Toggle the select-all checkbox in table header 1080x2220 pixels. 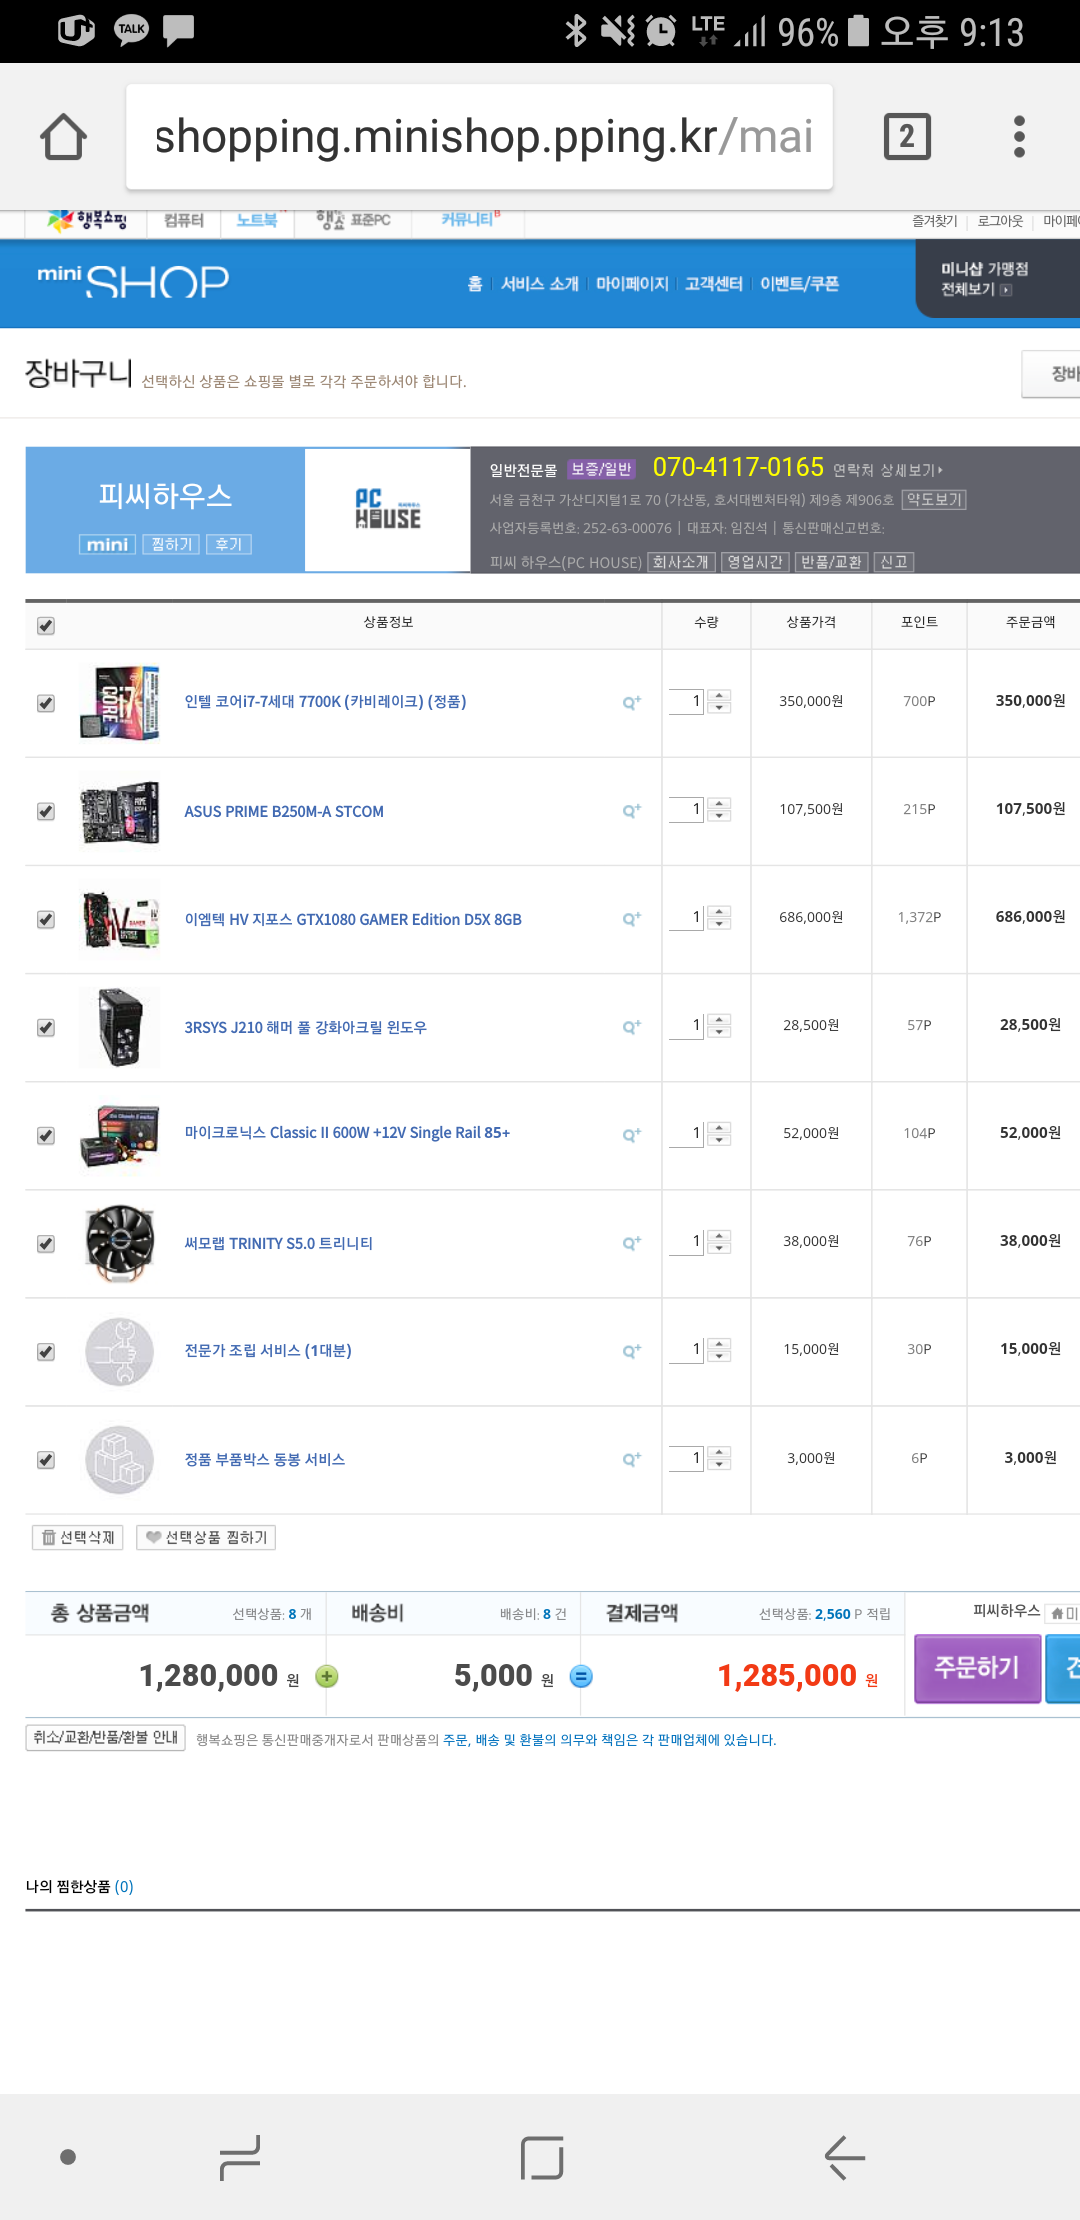point(46,626)
